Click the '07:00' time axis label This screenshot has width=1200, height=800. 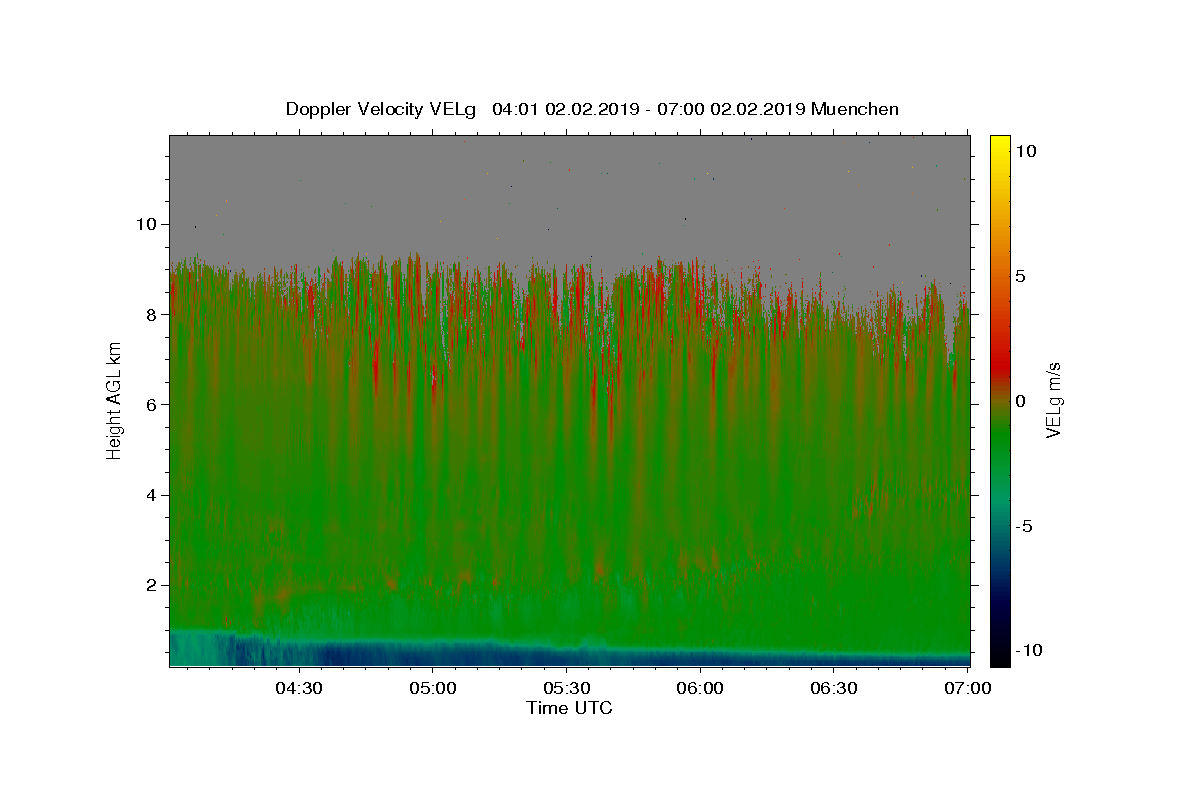point(968,688)
